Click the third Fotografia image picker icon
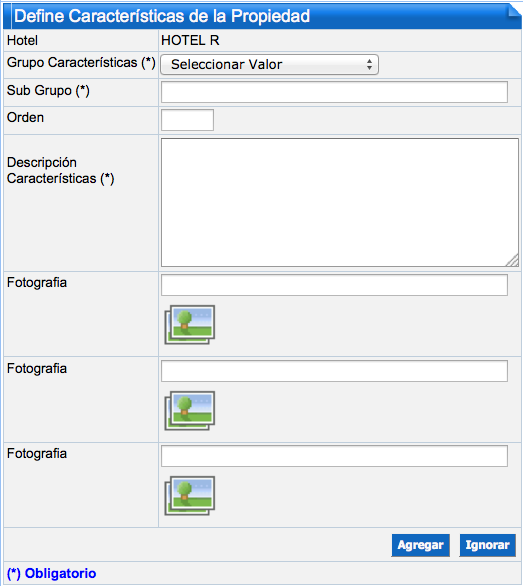Screen dimensions: 523x586 point(190,496)
